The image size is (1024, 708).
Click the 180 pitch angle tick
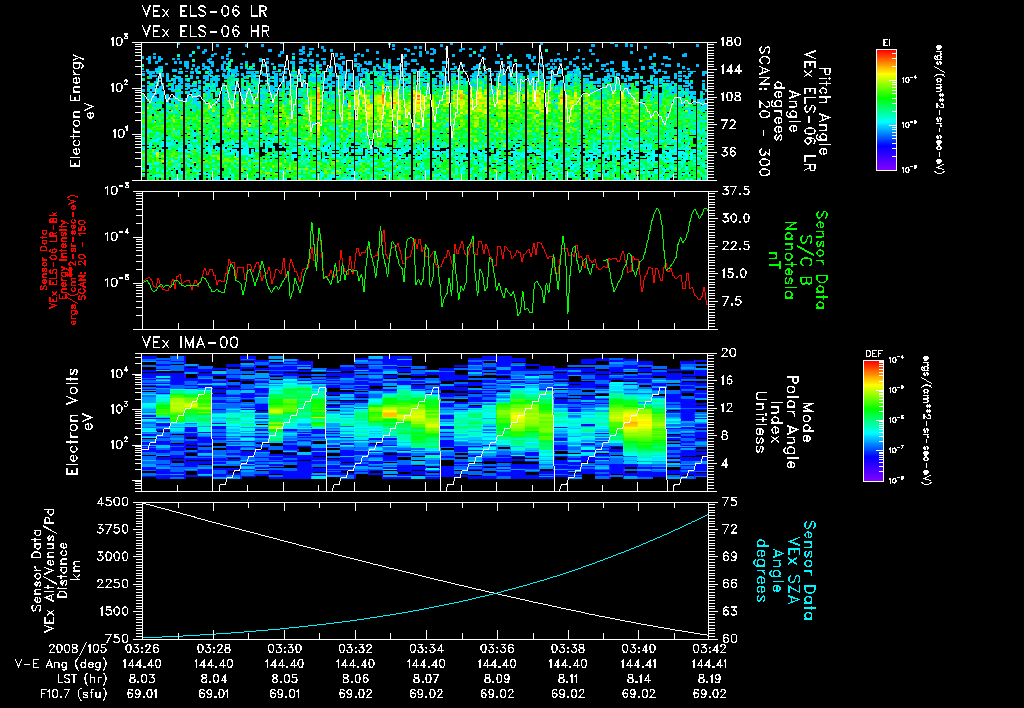[731, 42]
